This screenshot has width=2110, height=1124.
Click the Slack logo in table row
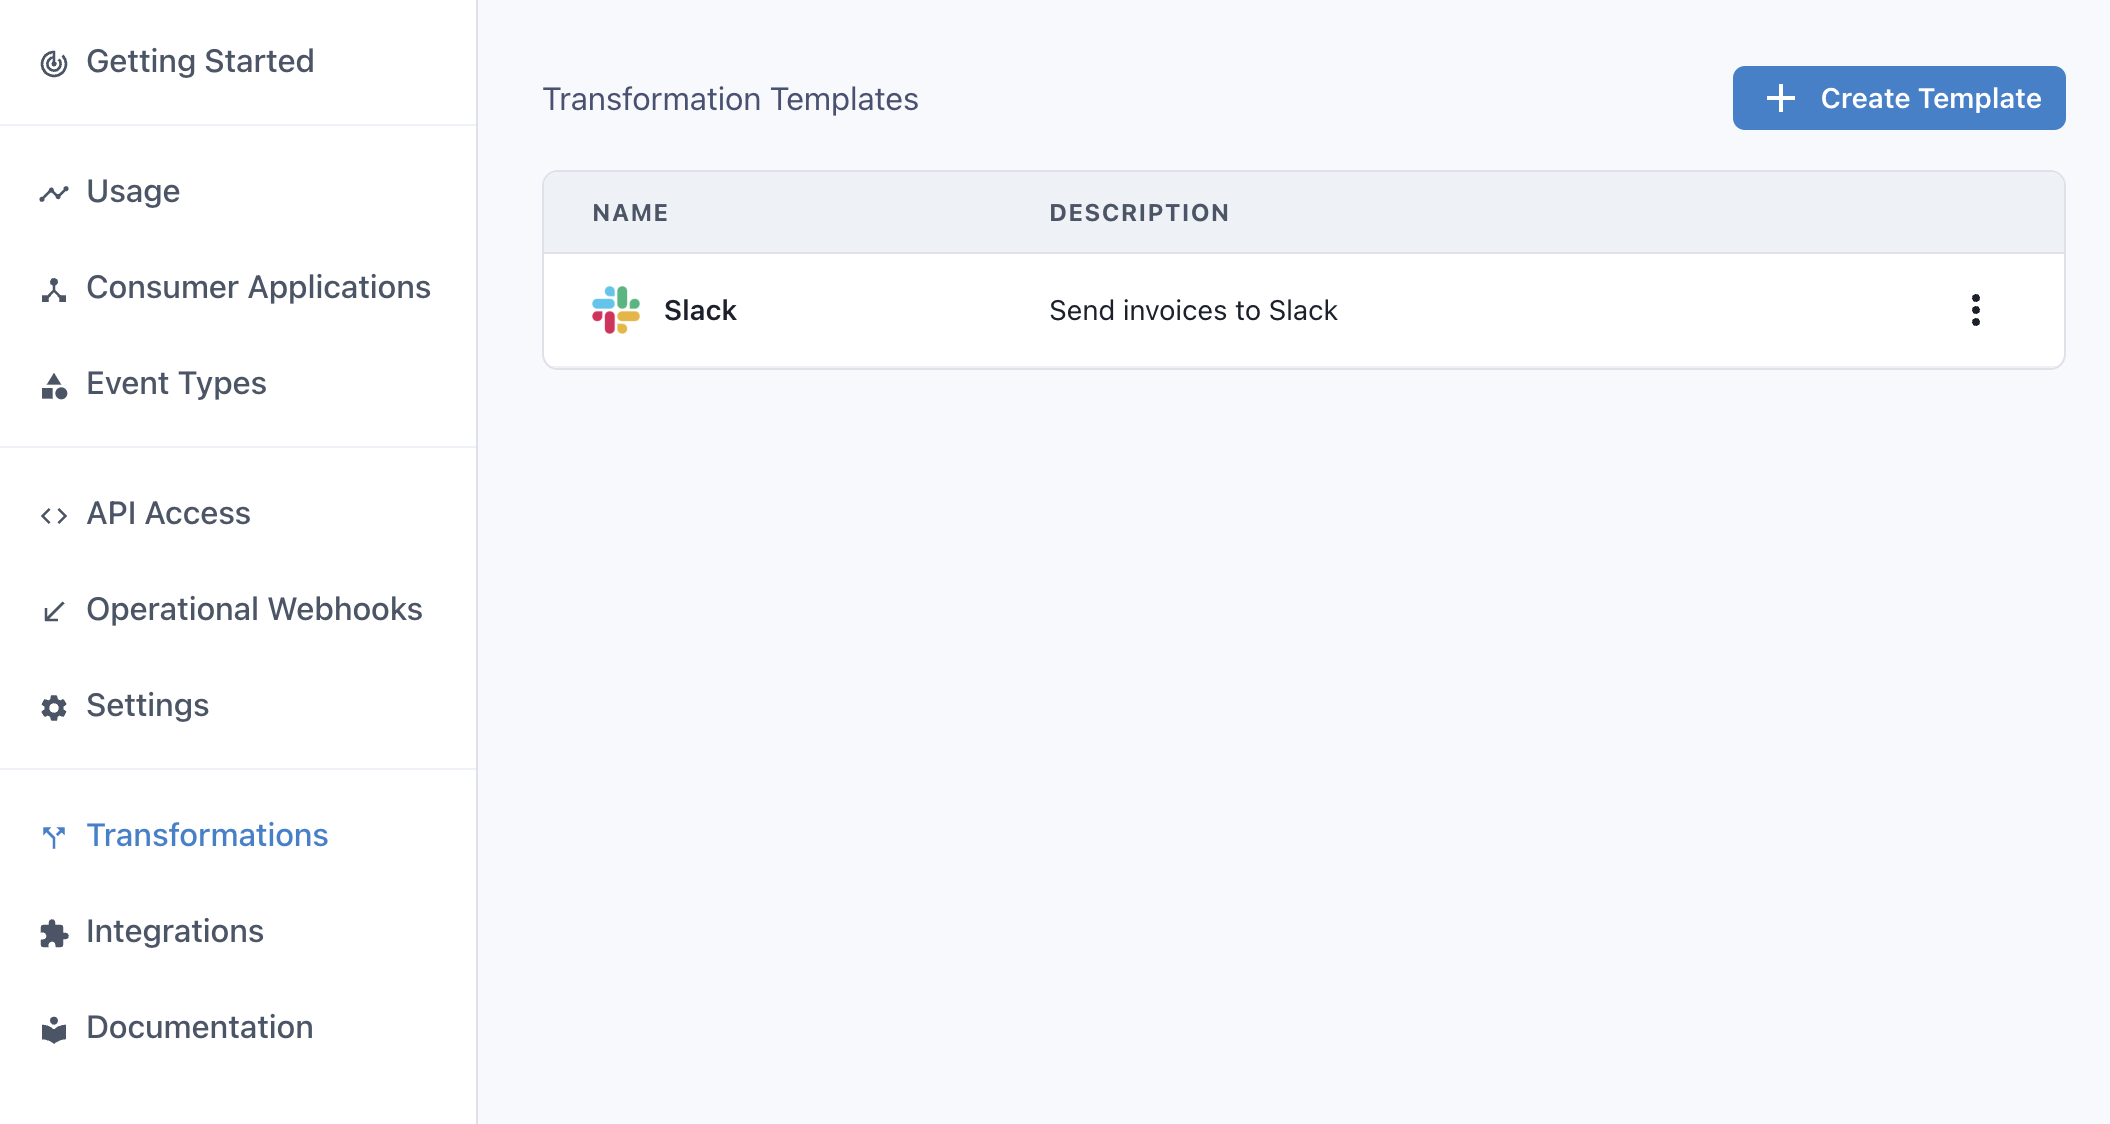coord(616,310)
